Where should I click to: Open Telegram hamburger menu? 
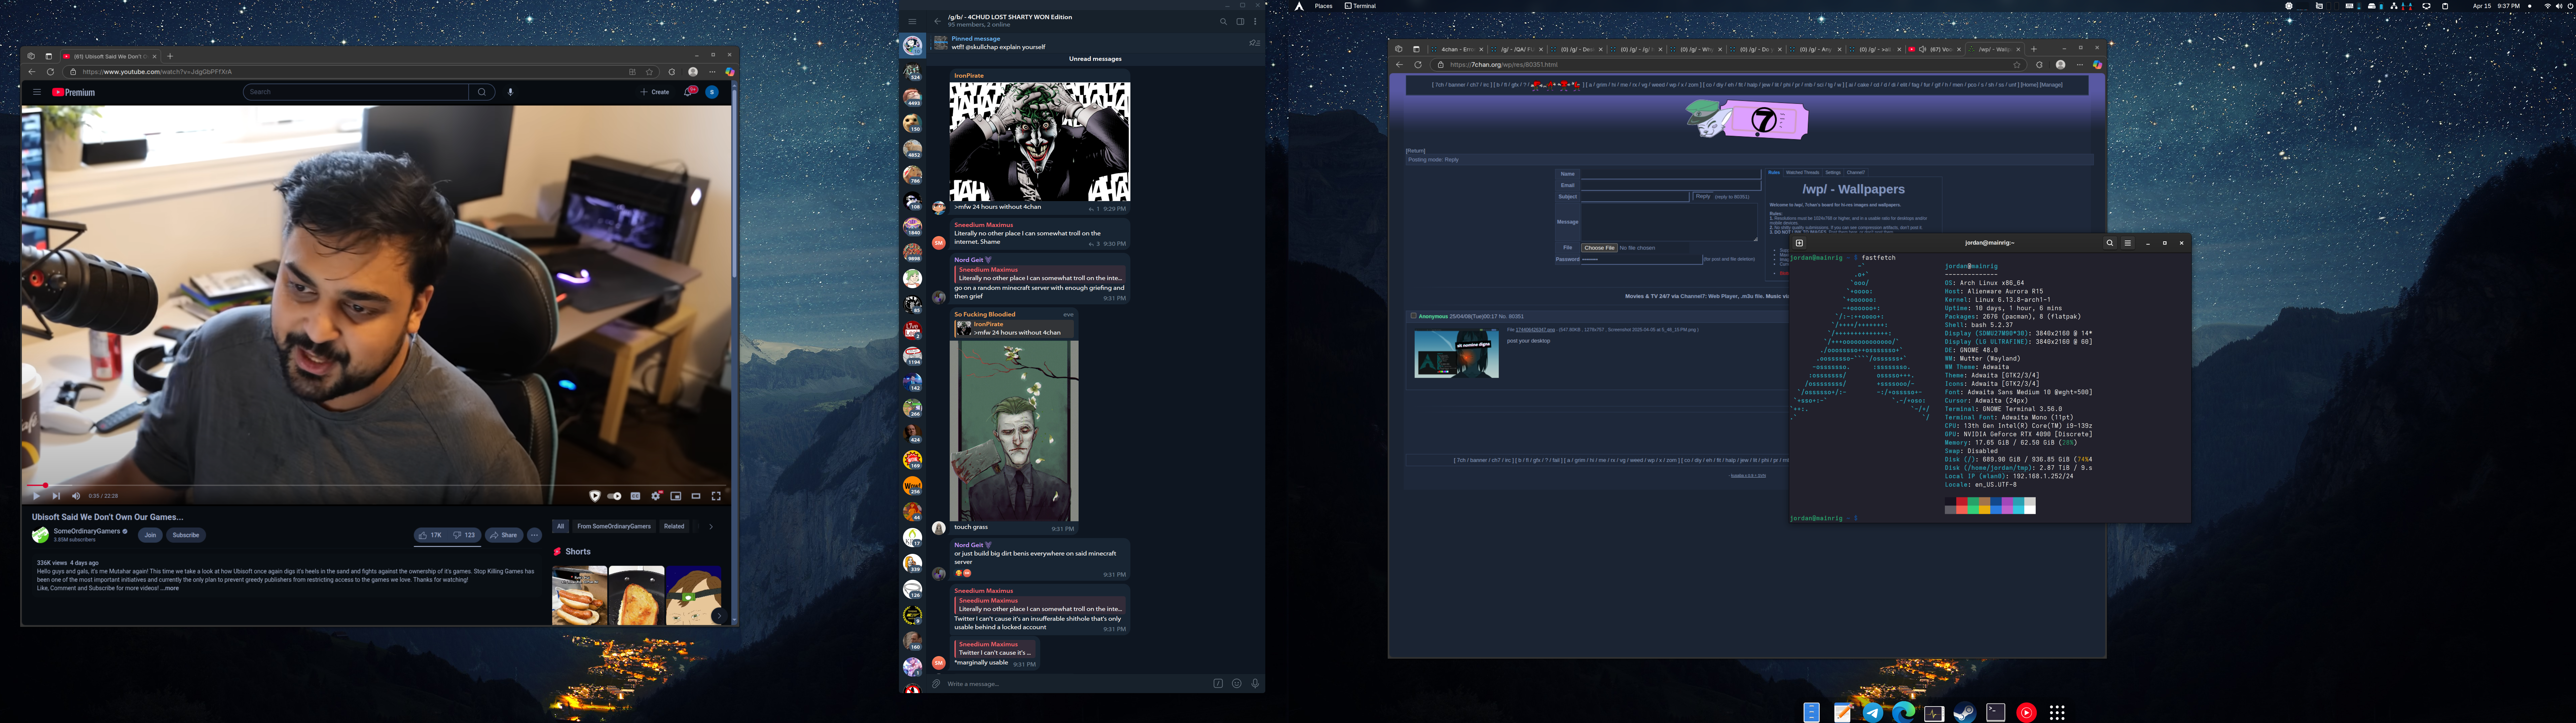912,21
